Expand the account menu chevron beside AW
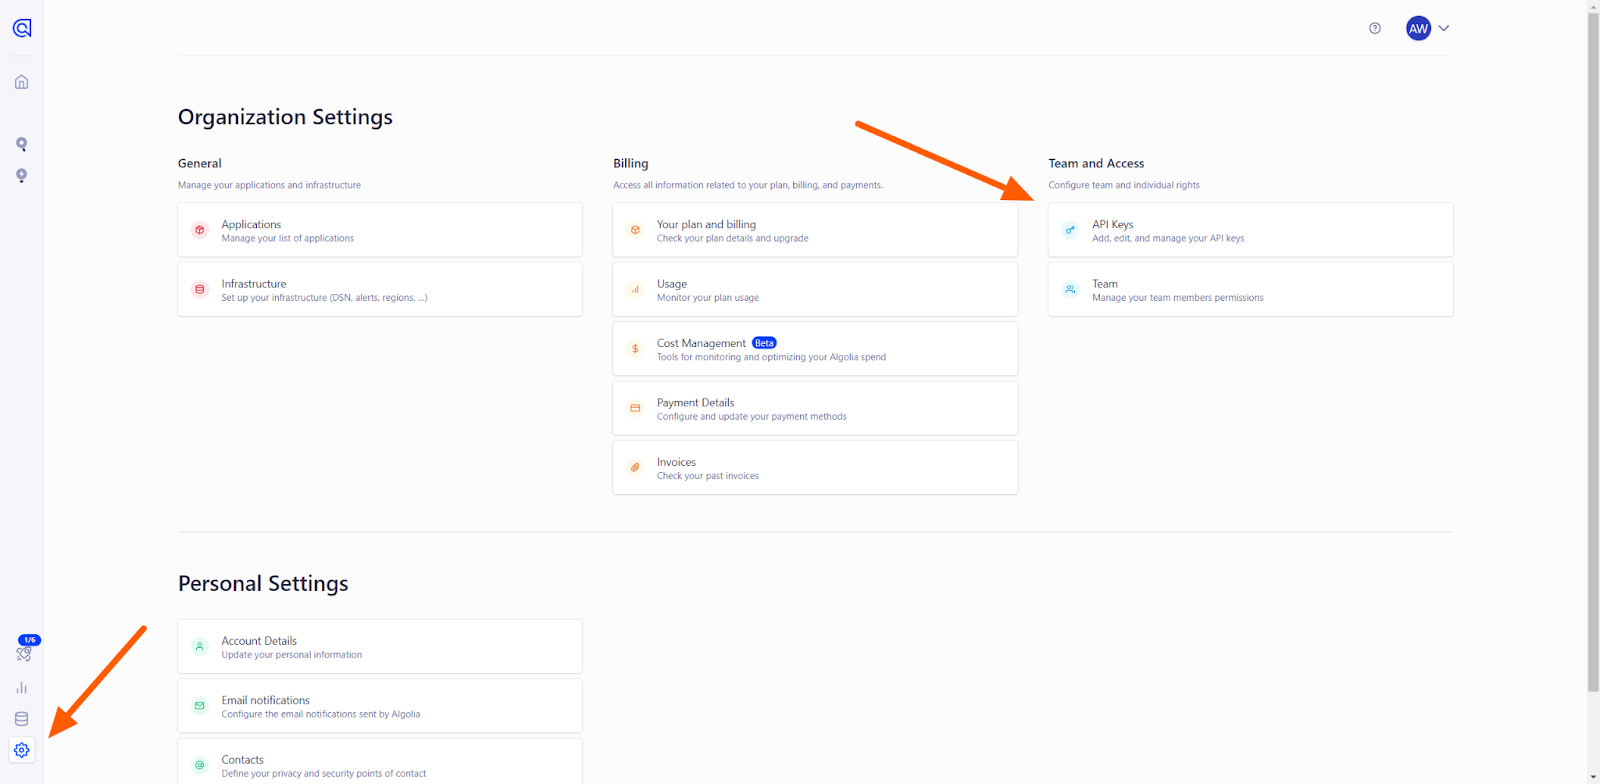The height and width of the screenshot is (784, 1600). [1444, 28]
